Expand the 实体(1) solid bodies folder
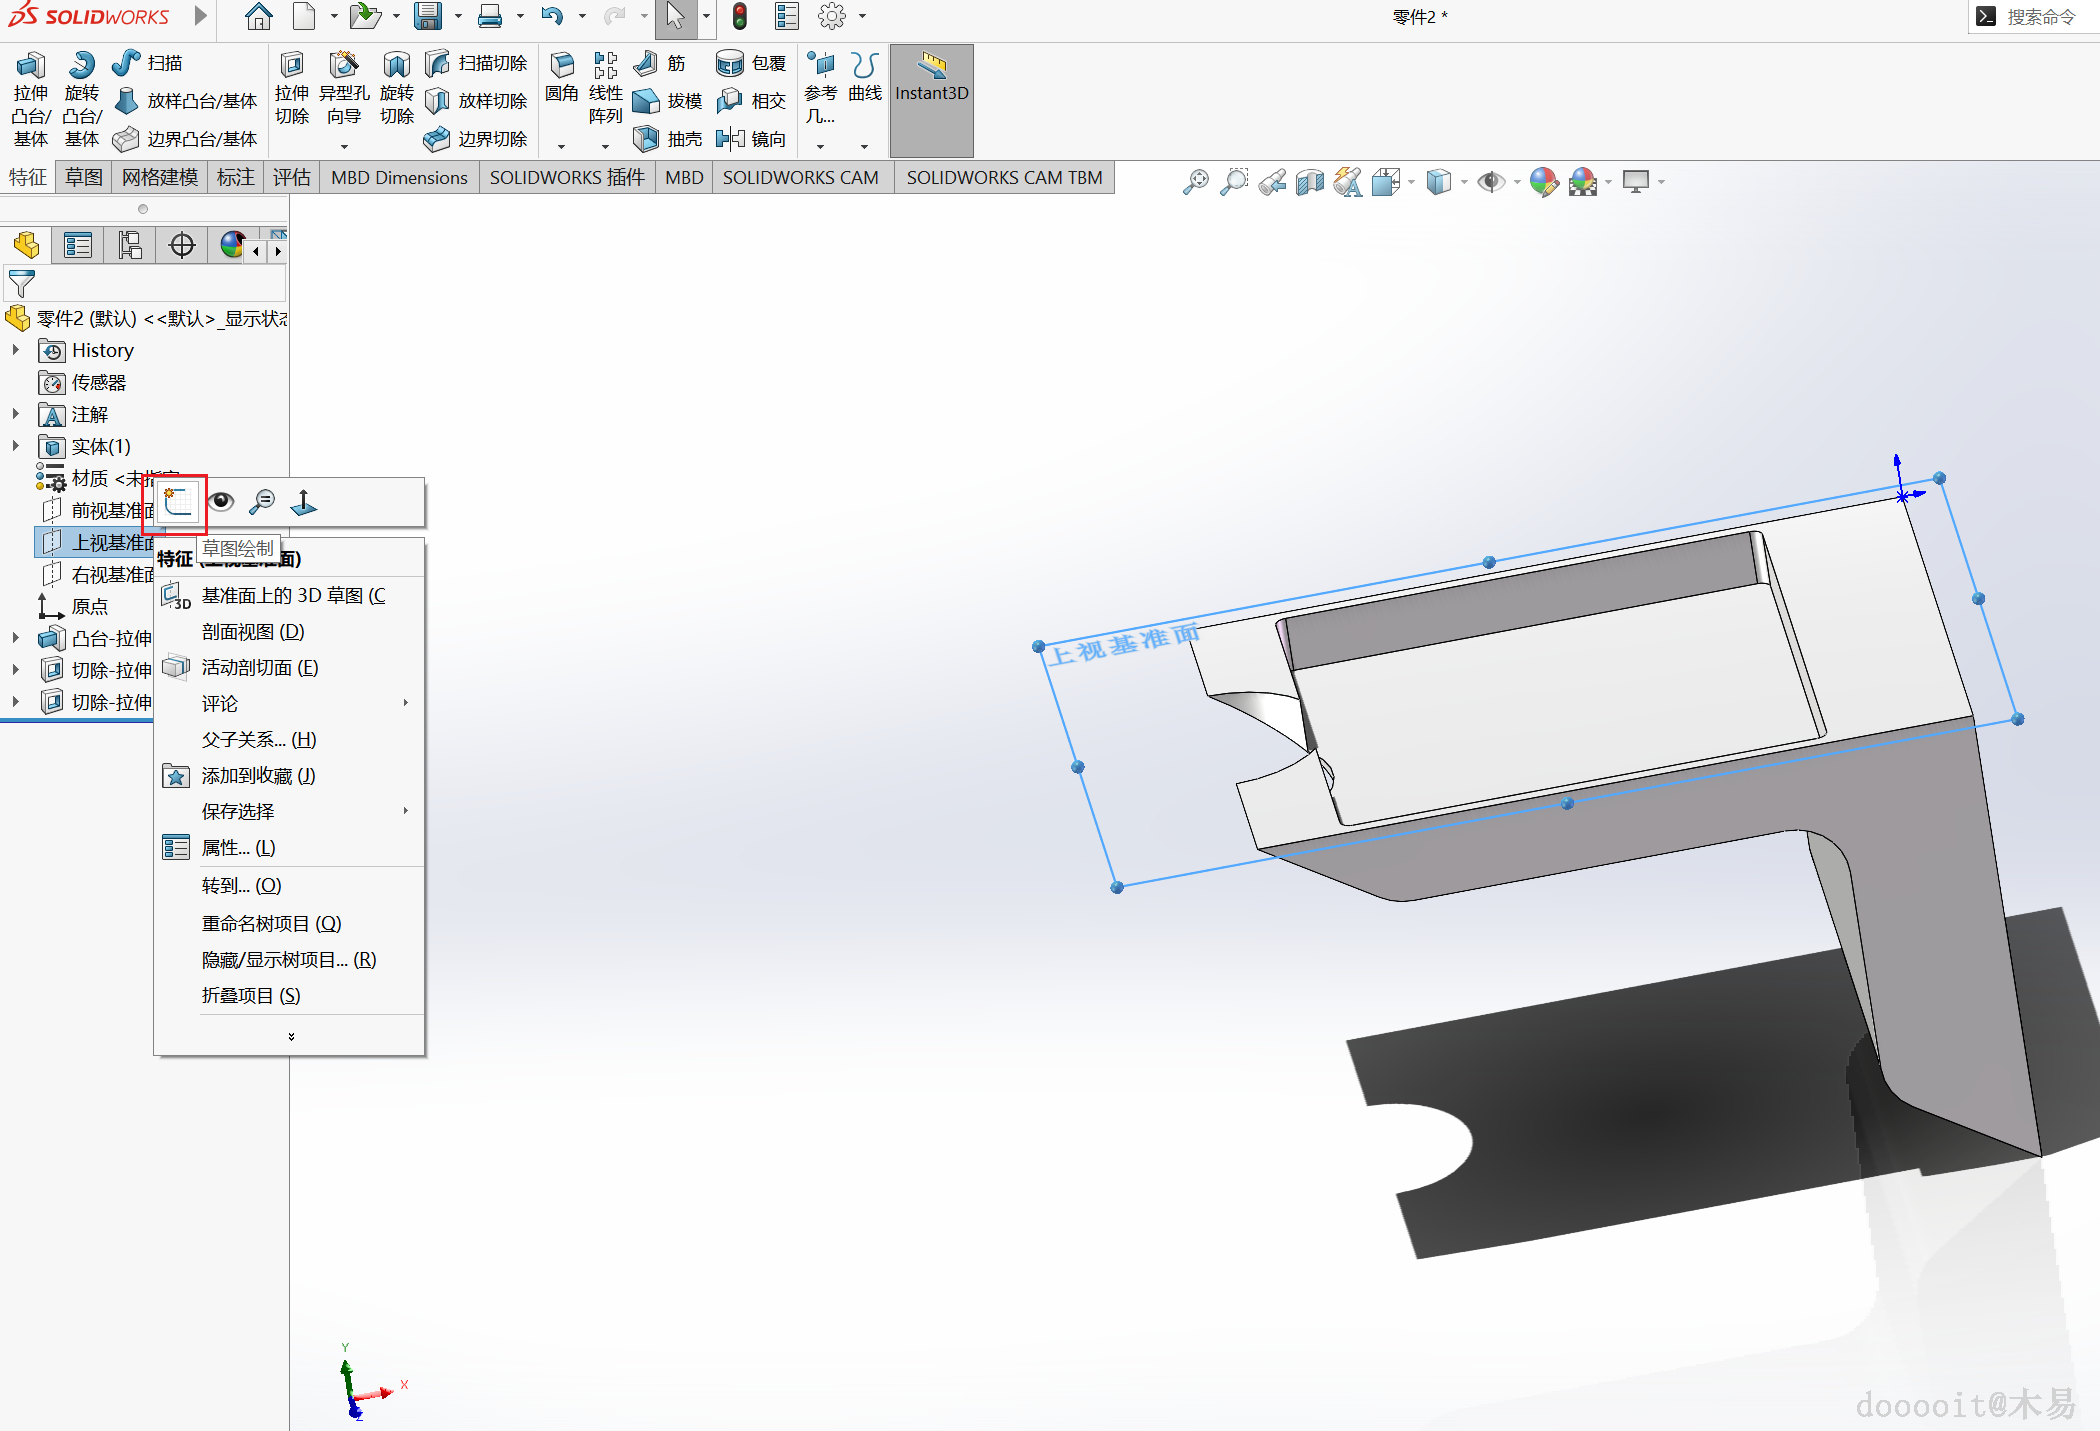The height and width of the screenshot is (1431, 2100). pos(16,446)
